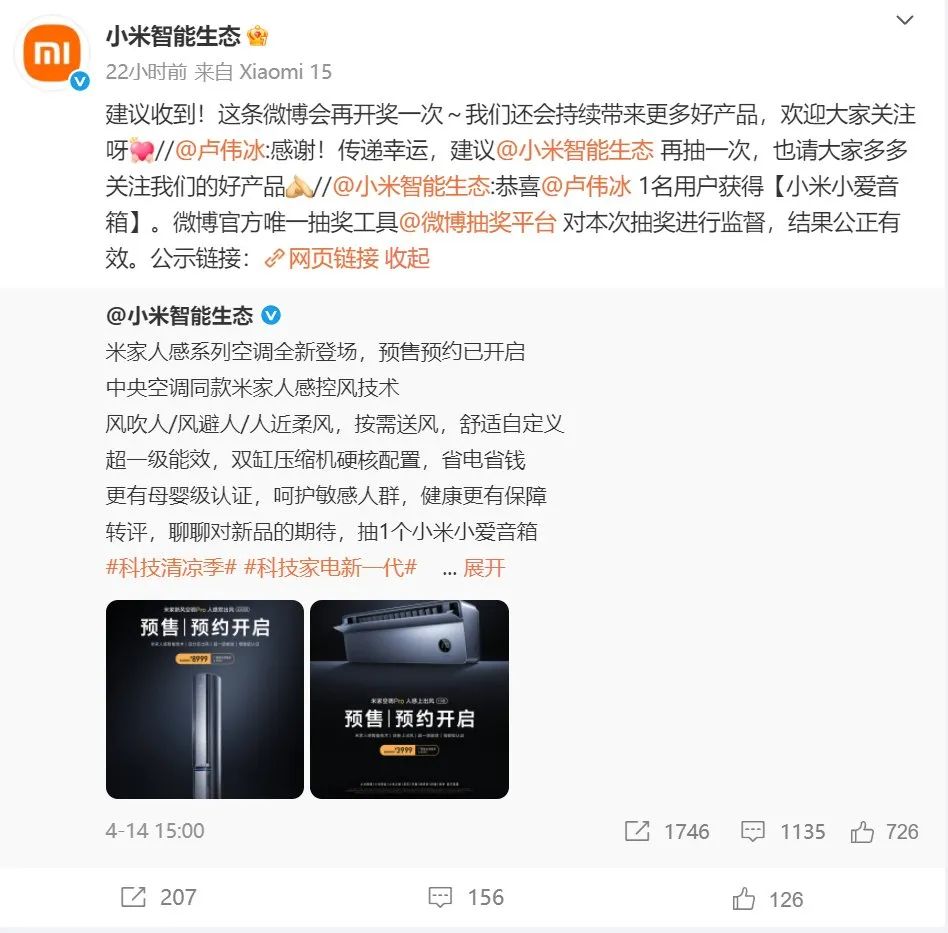This screenshot has height=933, width=948.
Task: Collapse the post text with 收起
Action: pos(407,259)
